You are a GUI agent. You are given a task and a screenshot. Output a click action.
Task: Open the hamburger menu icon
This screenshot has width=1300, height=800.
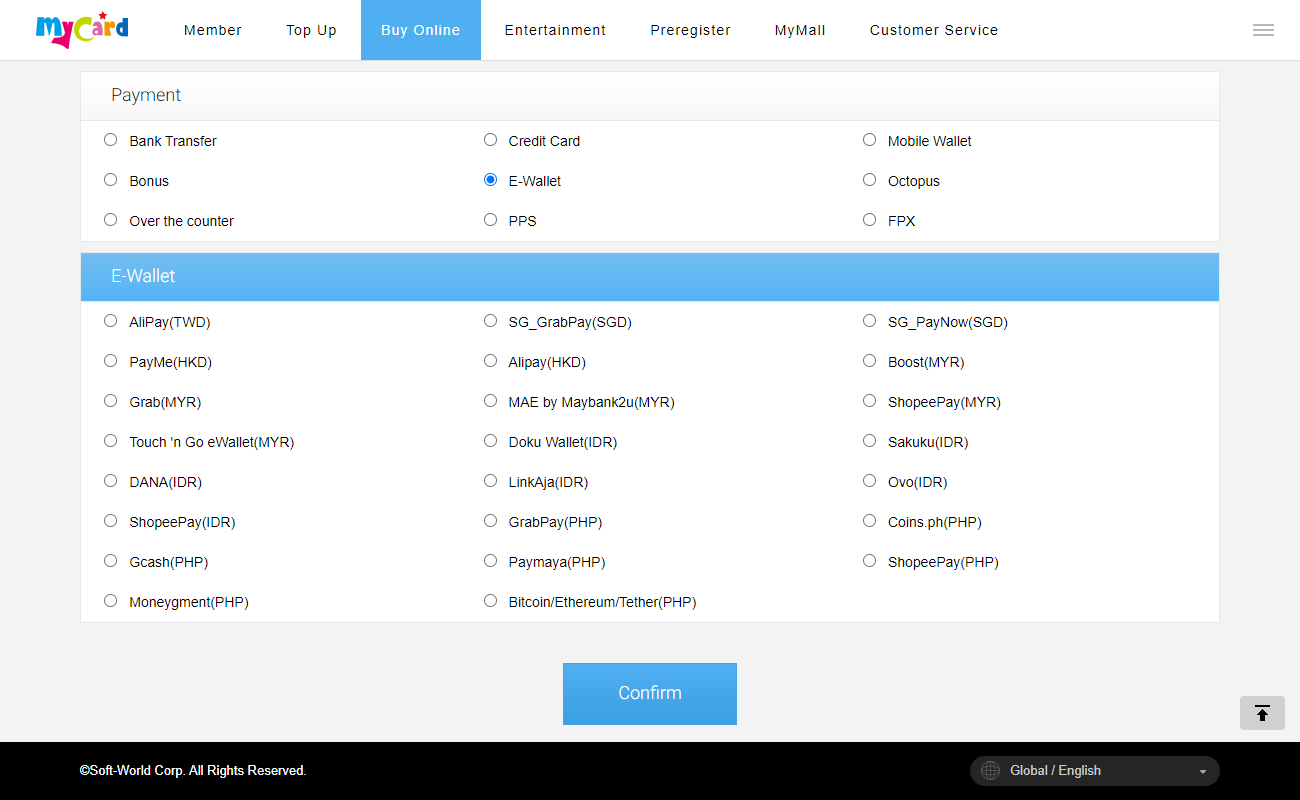coord(1263,30)
